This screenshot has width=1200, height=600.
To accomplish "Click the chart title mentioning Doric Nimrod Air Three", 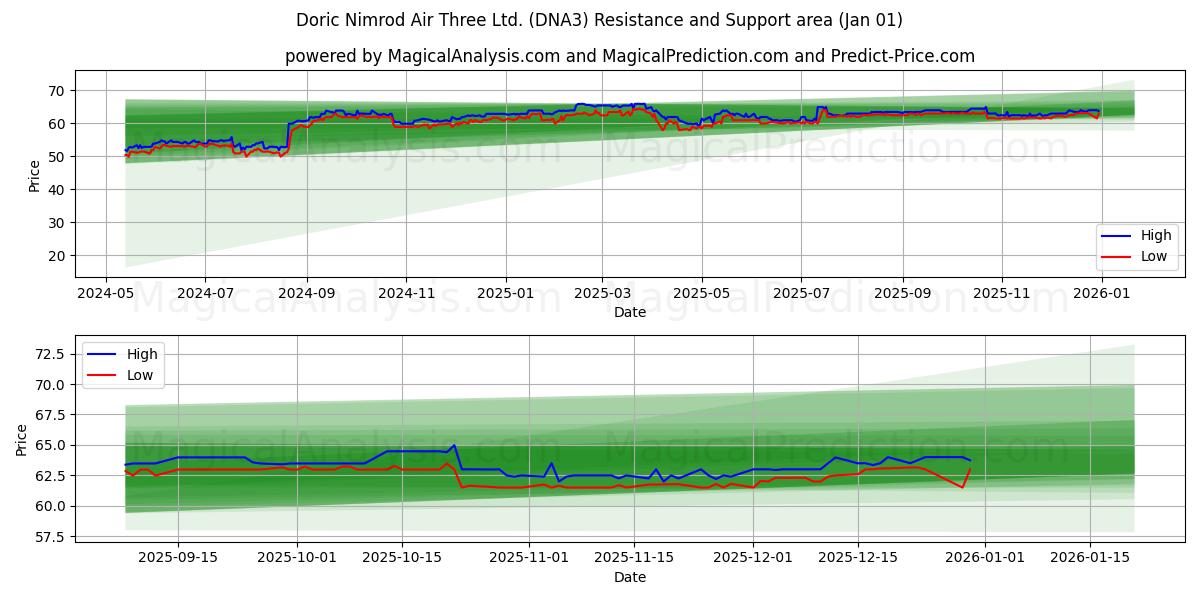I will click(600, 20).
